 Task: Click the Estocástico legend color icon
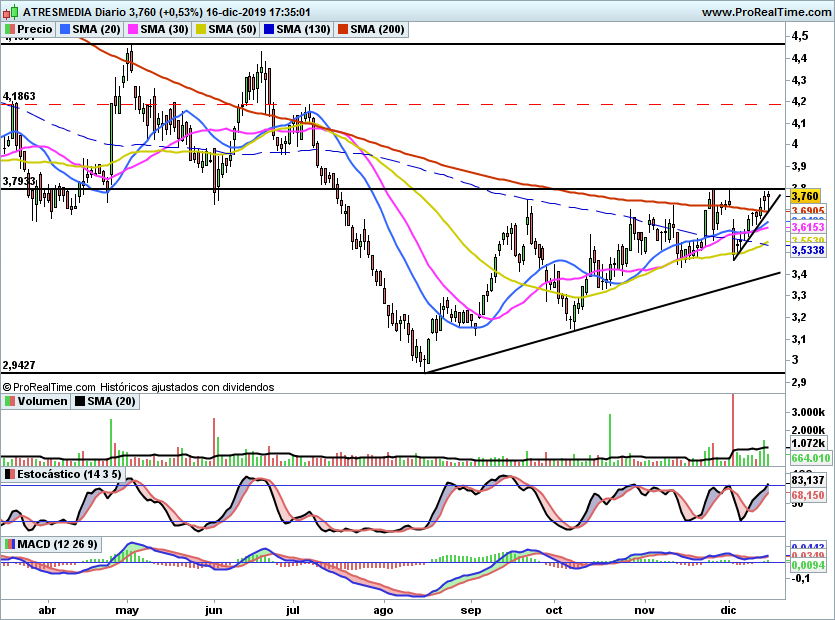[x=10, y=474]
